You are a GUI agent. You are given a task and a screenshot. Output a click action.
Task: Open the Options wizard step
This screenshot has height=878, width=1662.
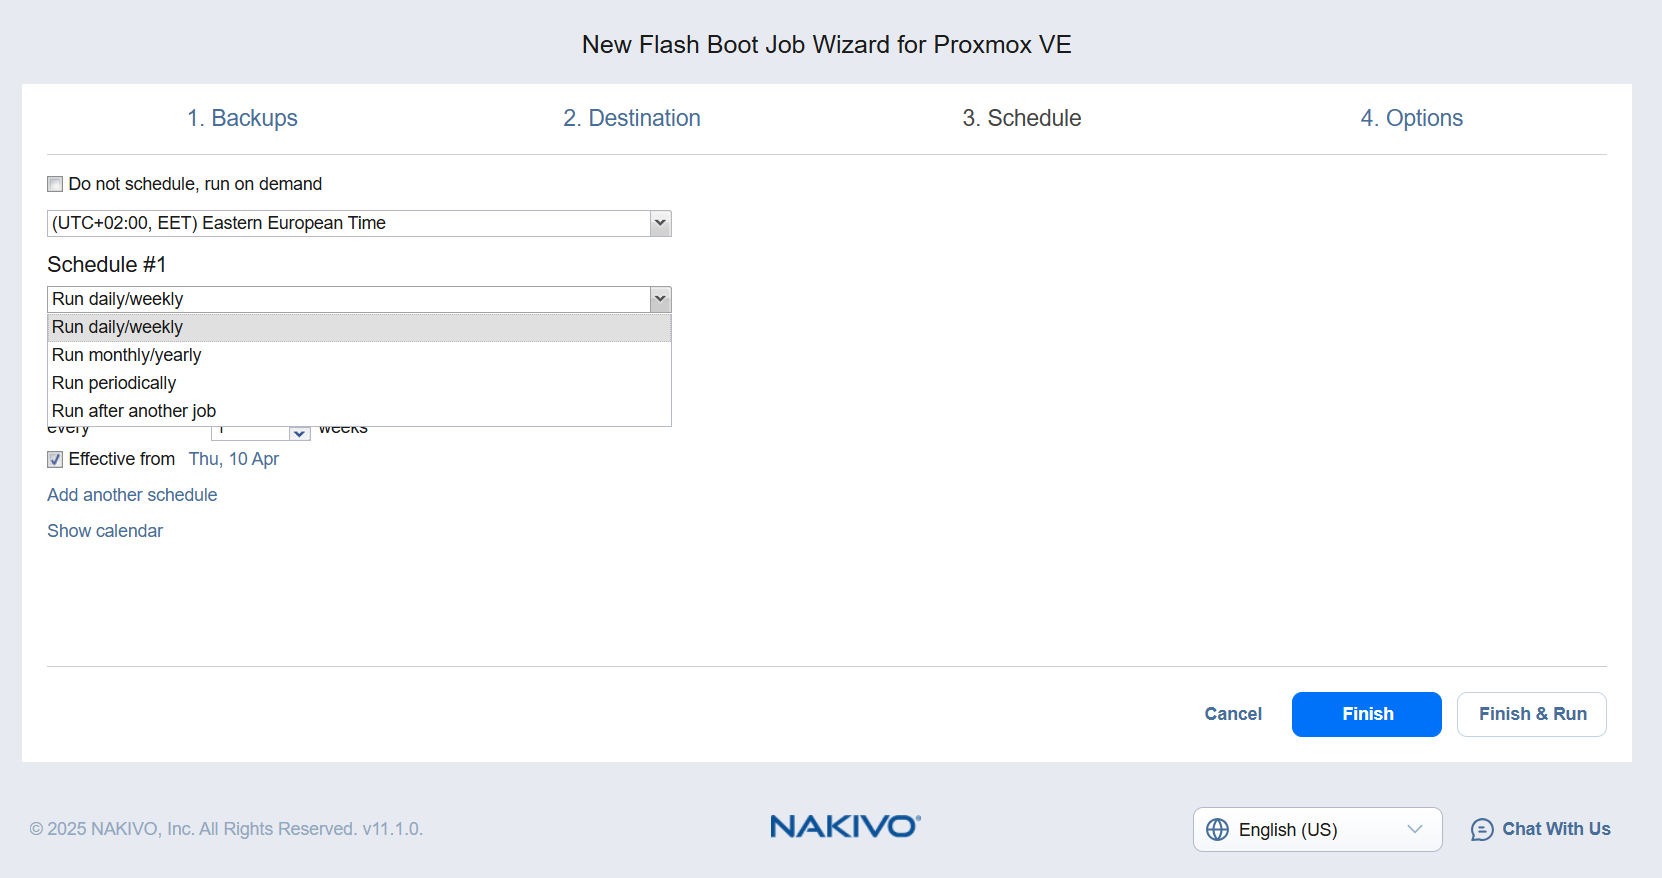[1411, 118]
